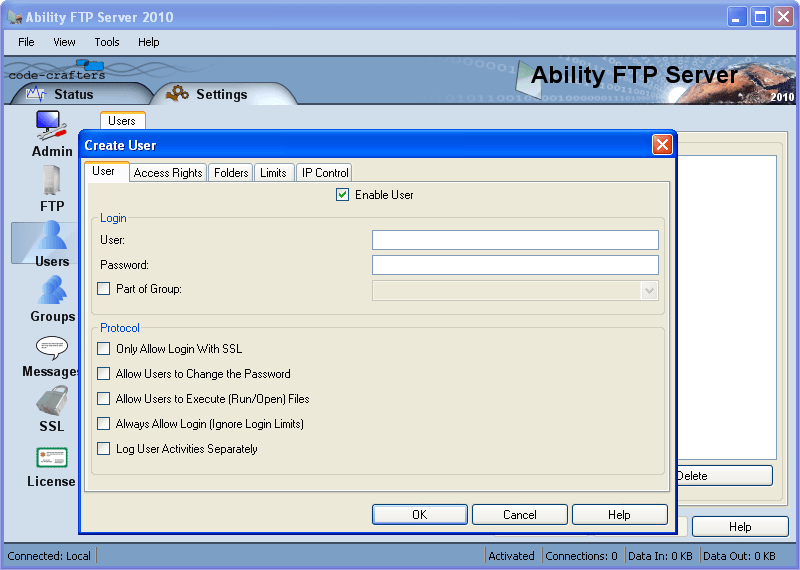The height and width of the screenshot is (570, 800).
Task: Open the View menu
Action: pyautogui.click(x=64, y=42)
